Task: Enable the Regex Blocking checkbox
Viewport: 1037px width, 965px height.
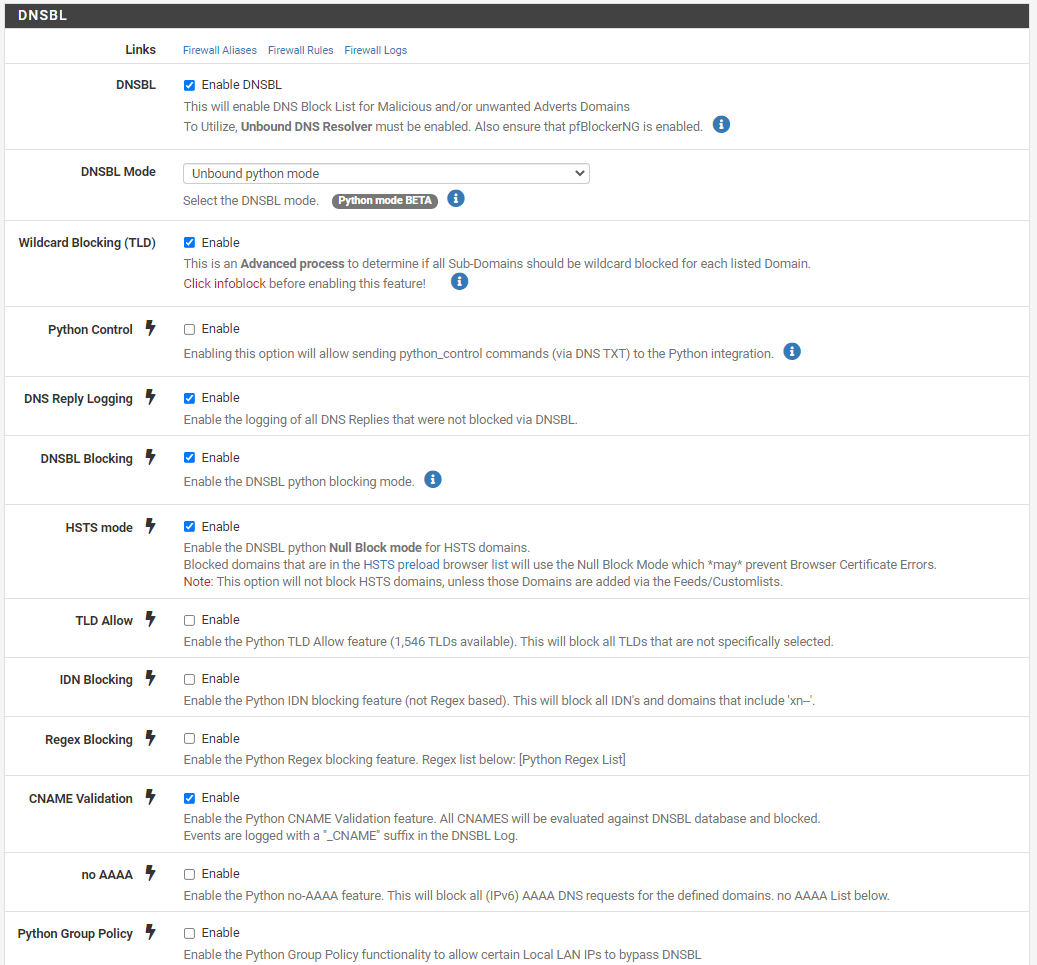Action: click(190, 739)
